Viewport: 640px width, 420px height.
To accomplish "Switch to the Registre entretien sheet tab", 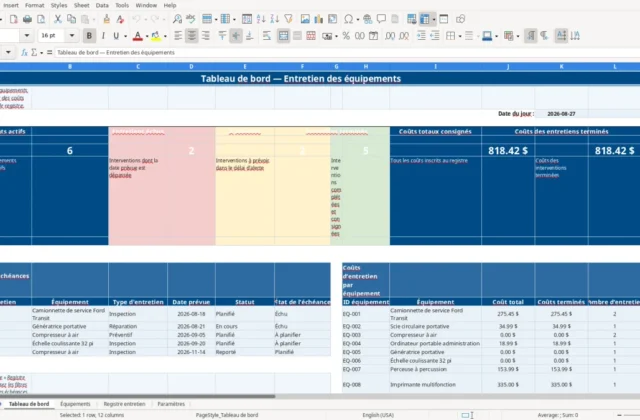I will [124, 404].
